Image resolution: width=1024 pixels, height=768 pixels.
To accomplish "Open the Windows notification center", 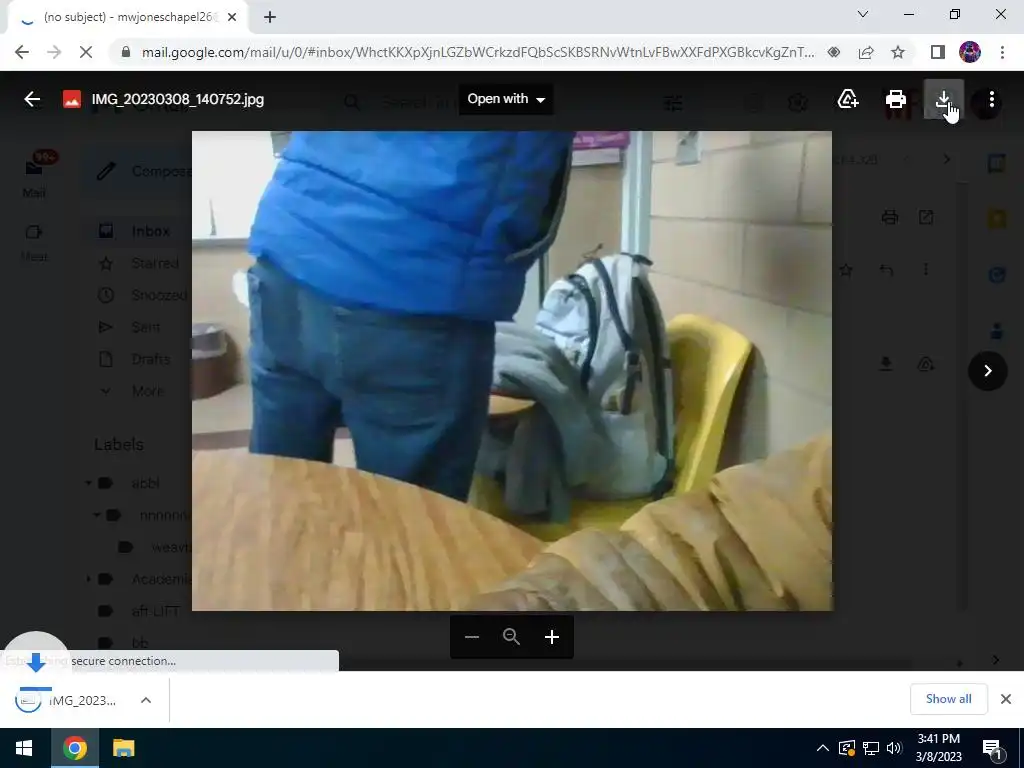I will tap(993, 748).
